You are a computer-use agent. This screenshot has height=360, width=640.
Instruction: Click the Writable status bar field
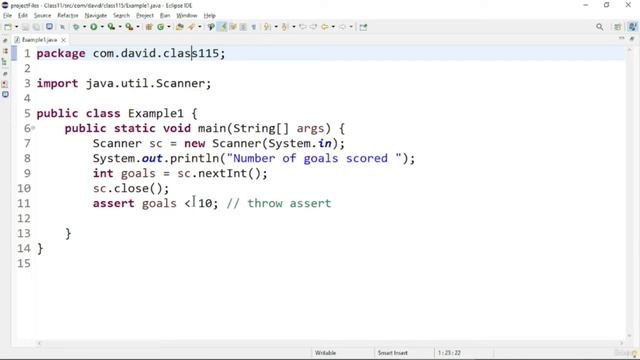[x=325, y=353]
